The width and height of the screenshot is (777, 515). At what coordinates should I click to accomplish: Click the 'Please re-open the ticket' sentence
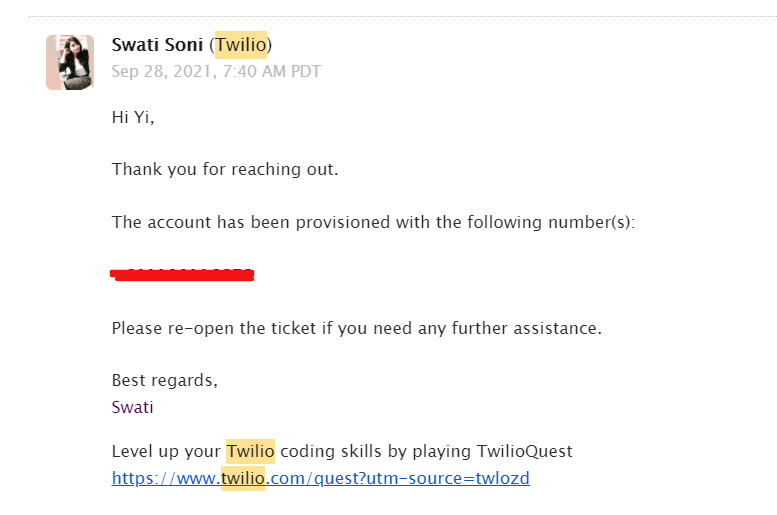point(356,327)
